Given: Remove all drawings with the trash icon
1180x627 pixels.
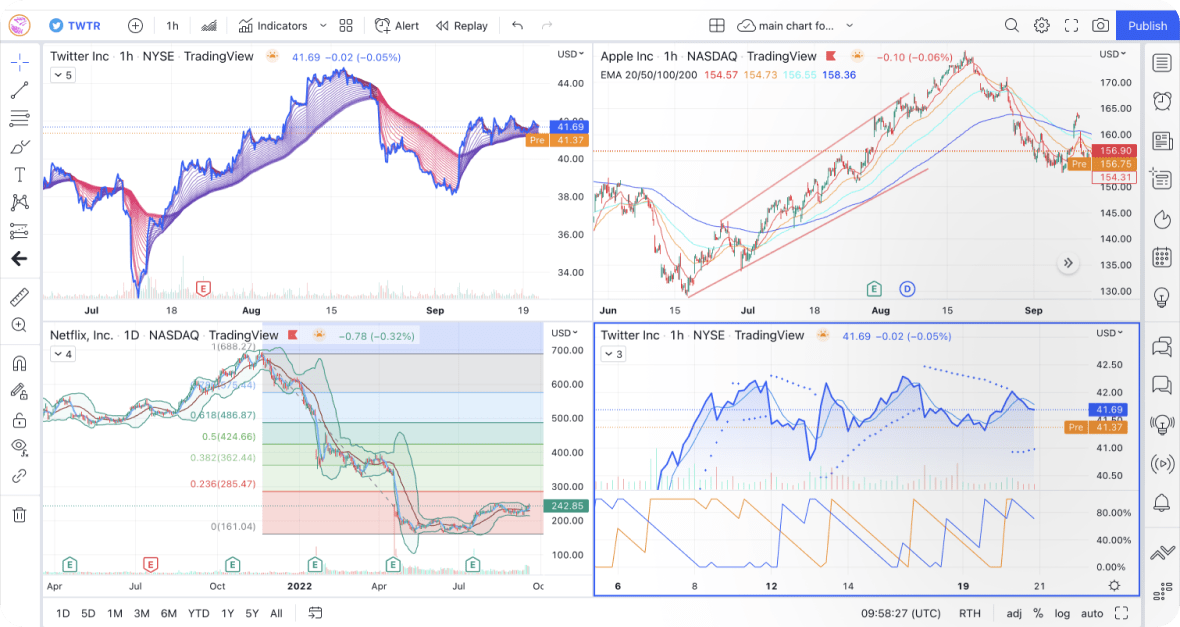Looking at the screenshot, I should (18, 515).
